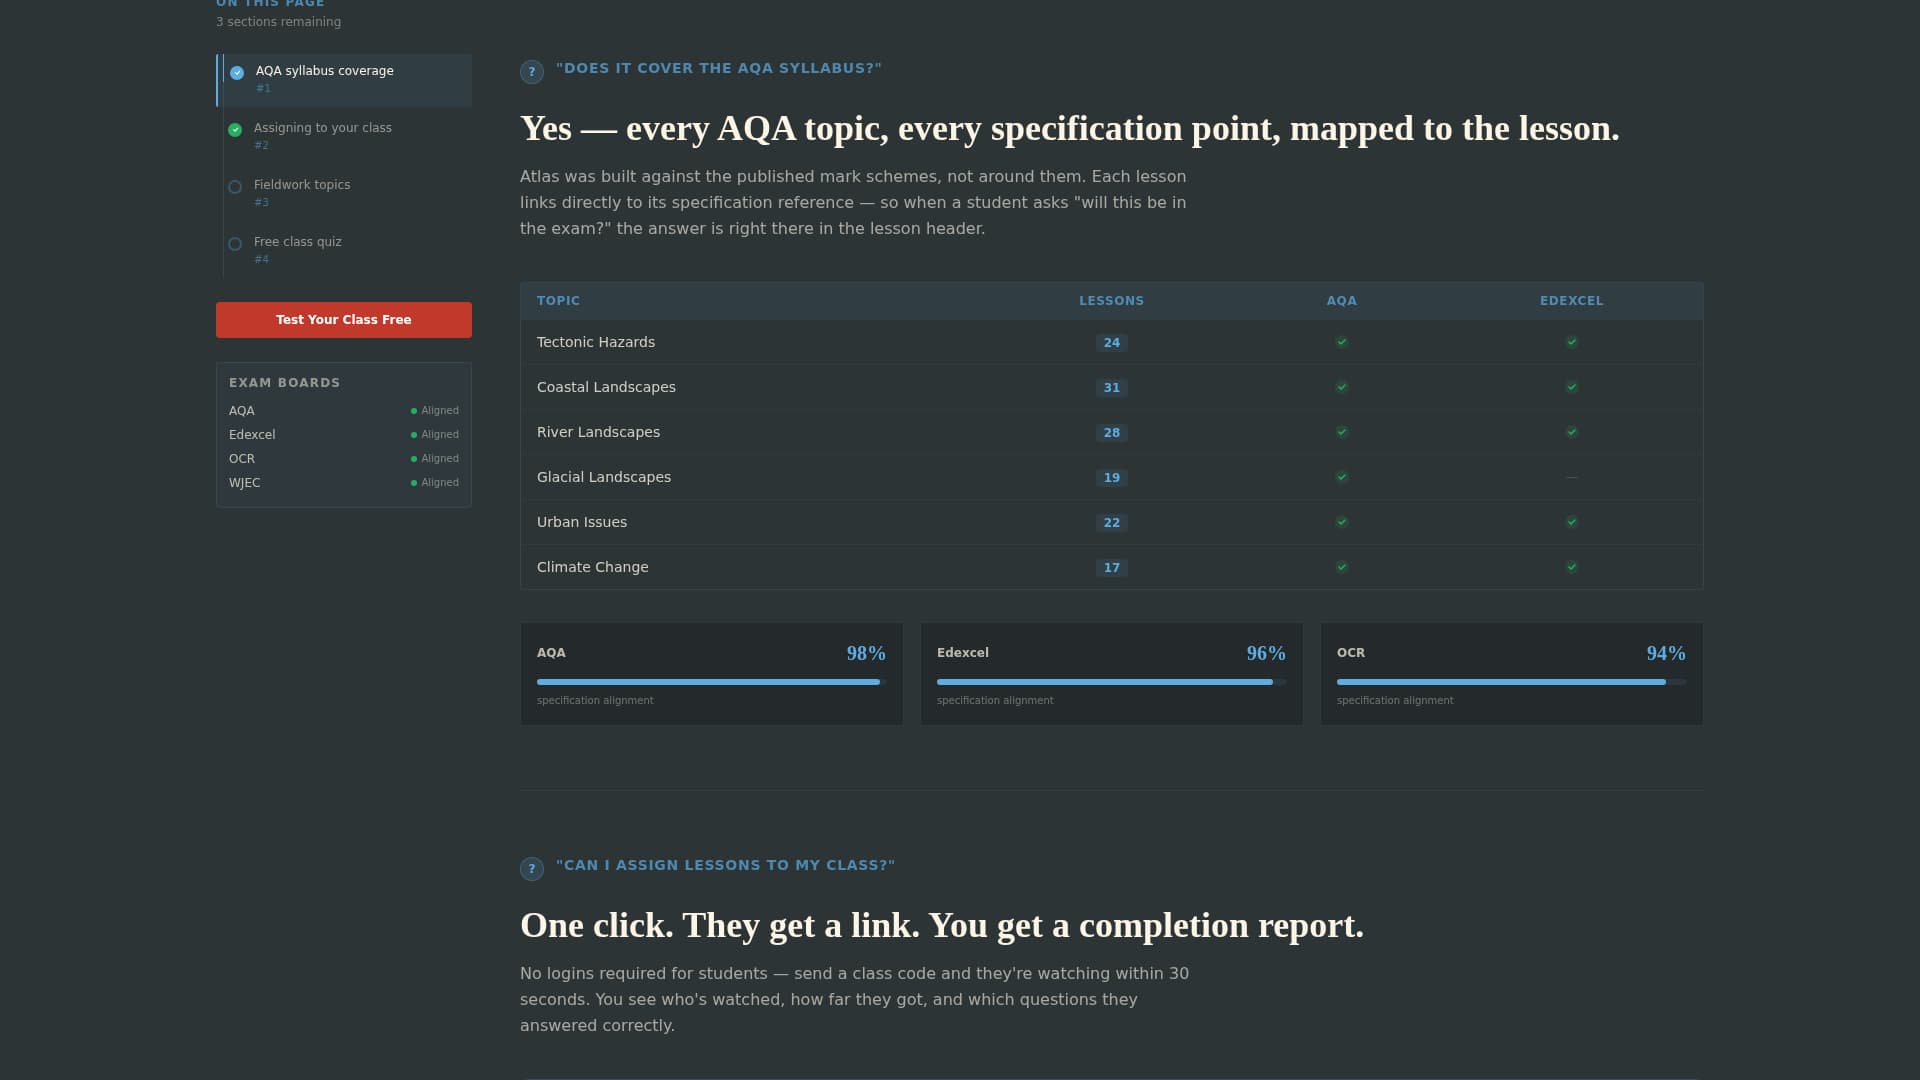Click the empty circle beside Free class quiz
The height and width of the screenshot is (1080, 1920).
tap(235, 244)
